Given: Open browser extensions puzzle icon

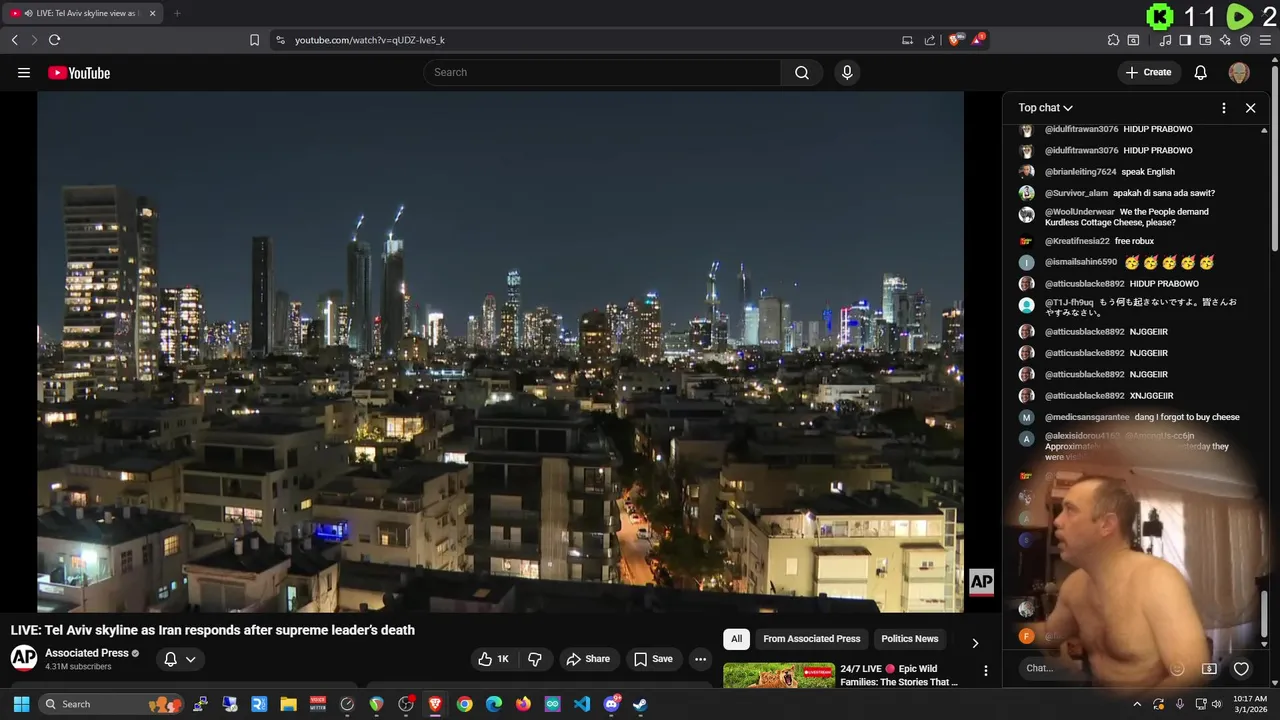Looking at the screenshot, I should tap(1113, 40).
